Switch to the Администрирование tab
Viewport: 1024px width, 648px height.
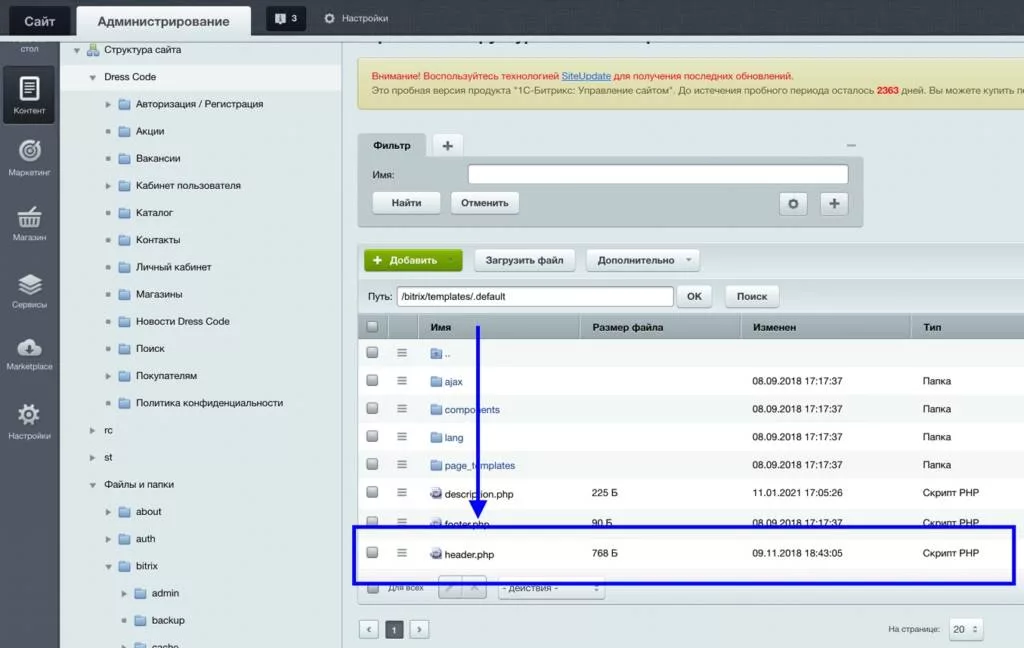pos(163,21)
